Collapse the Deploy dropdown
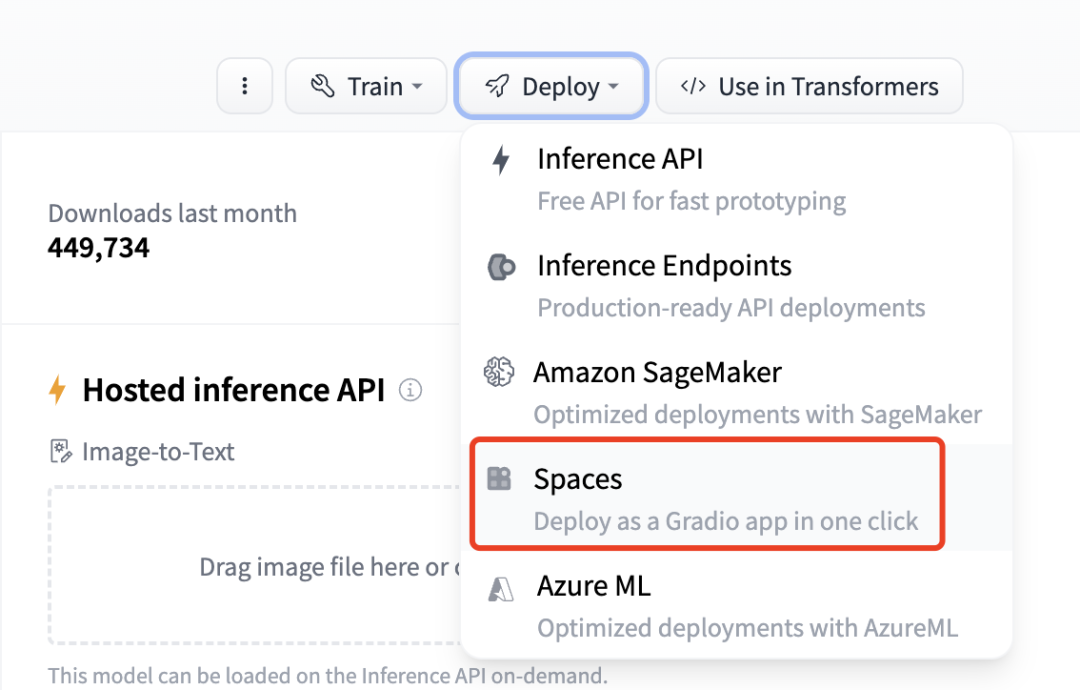The image size is (1080, 690). (x=551, y=86)
